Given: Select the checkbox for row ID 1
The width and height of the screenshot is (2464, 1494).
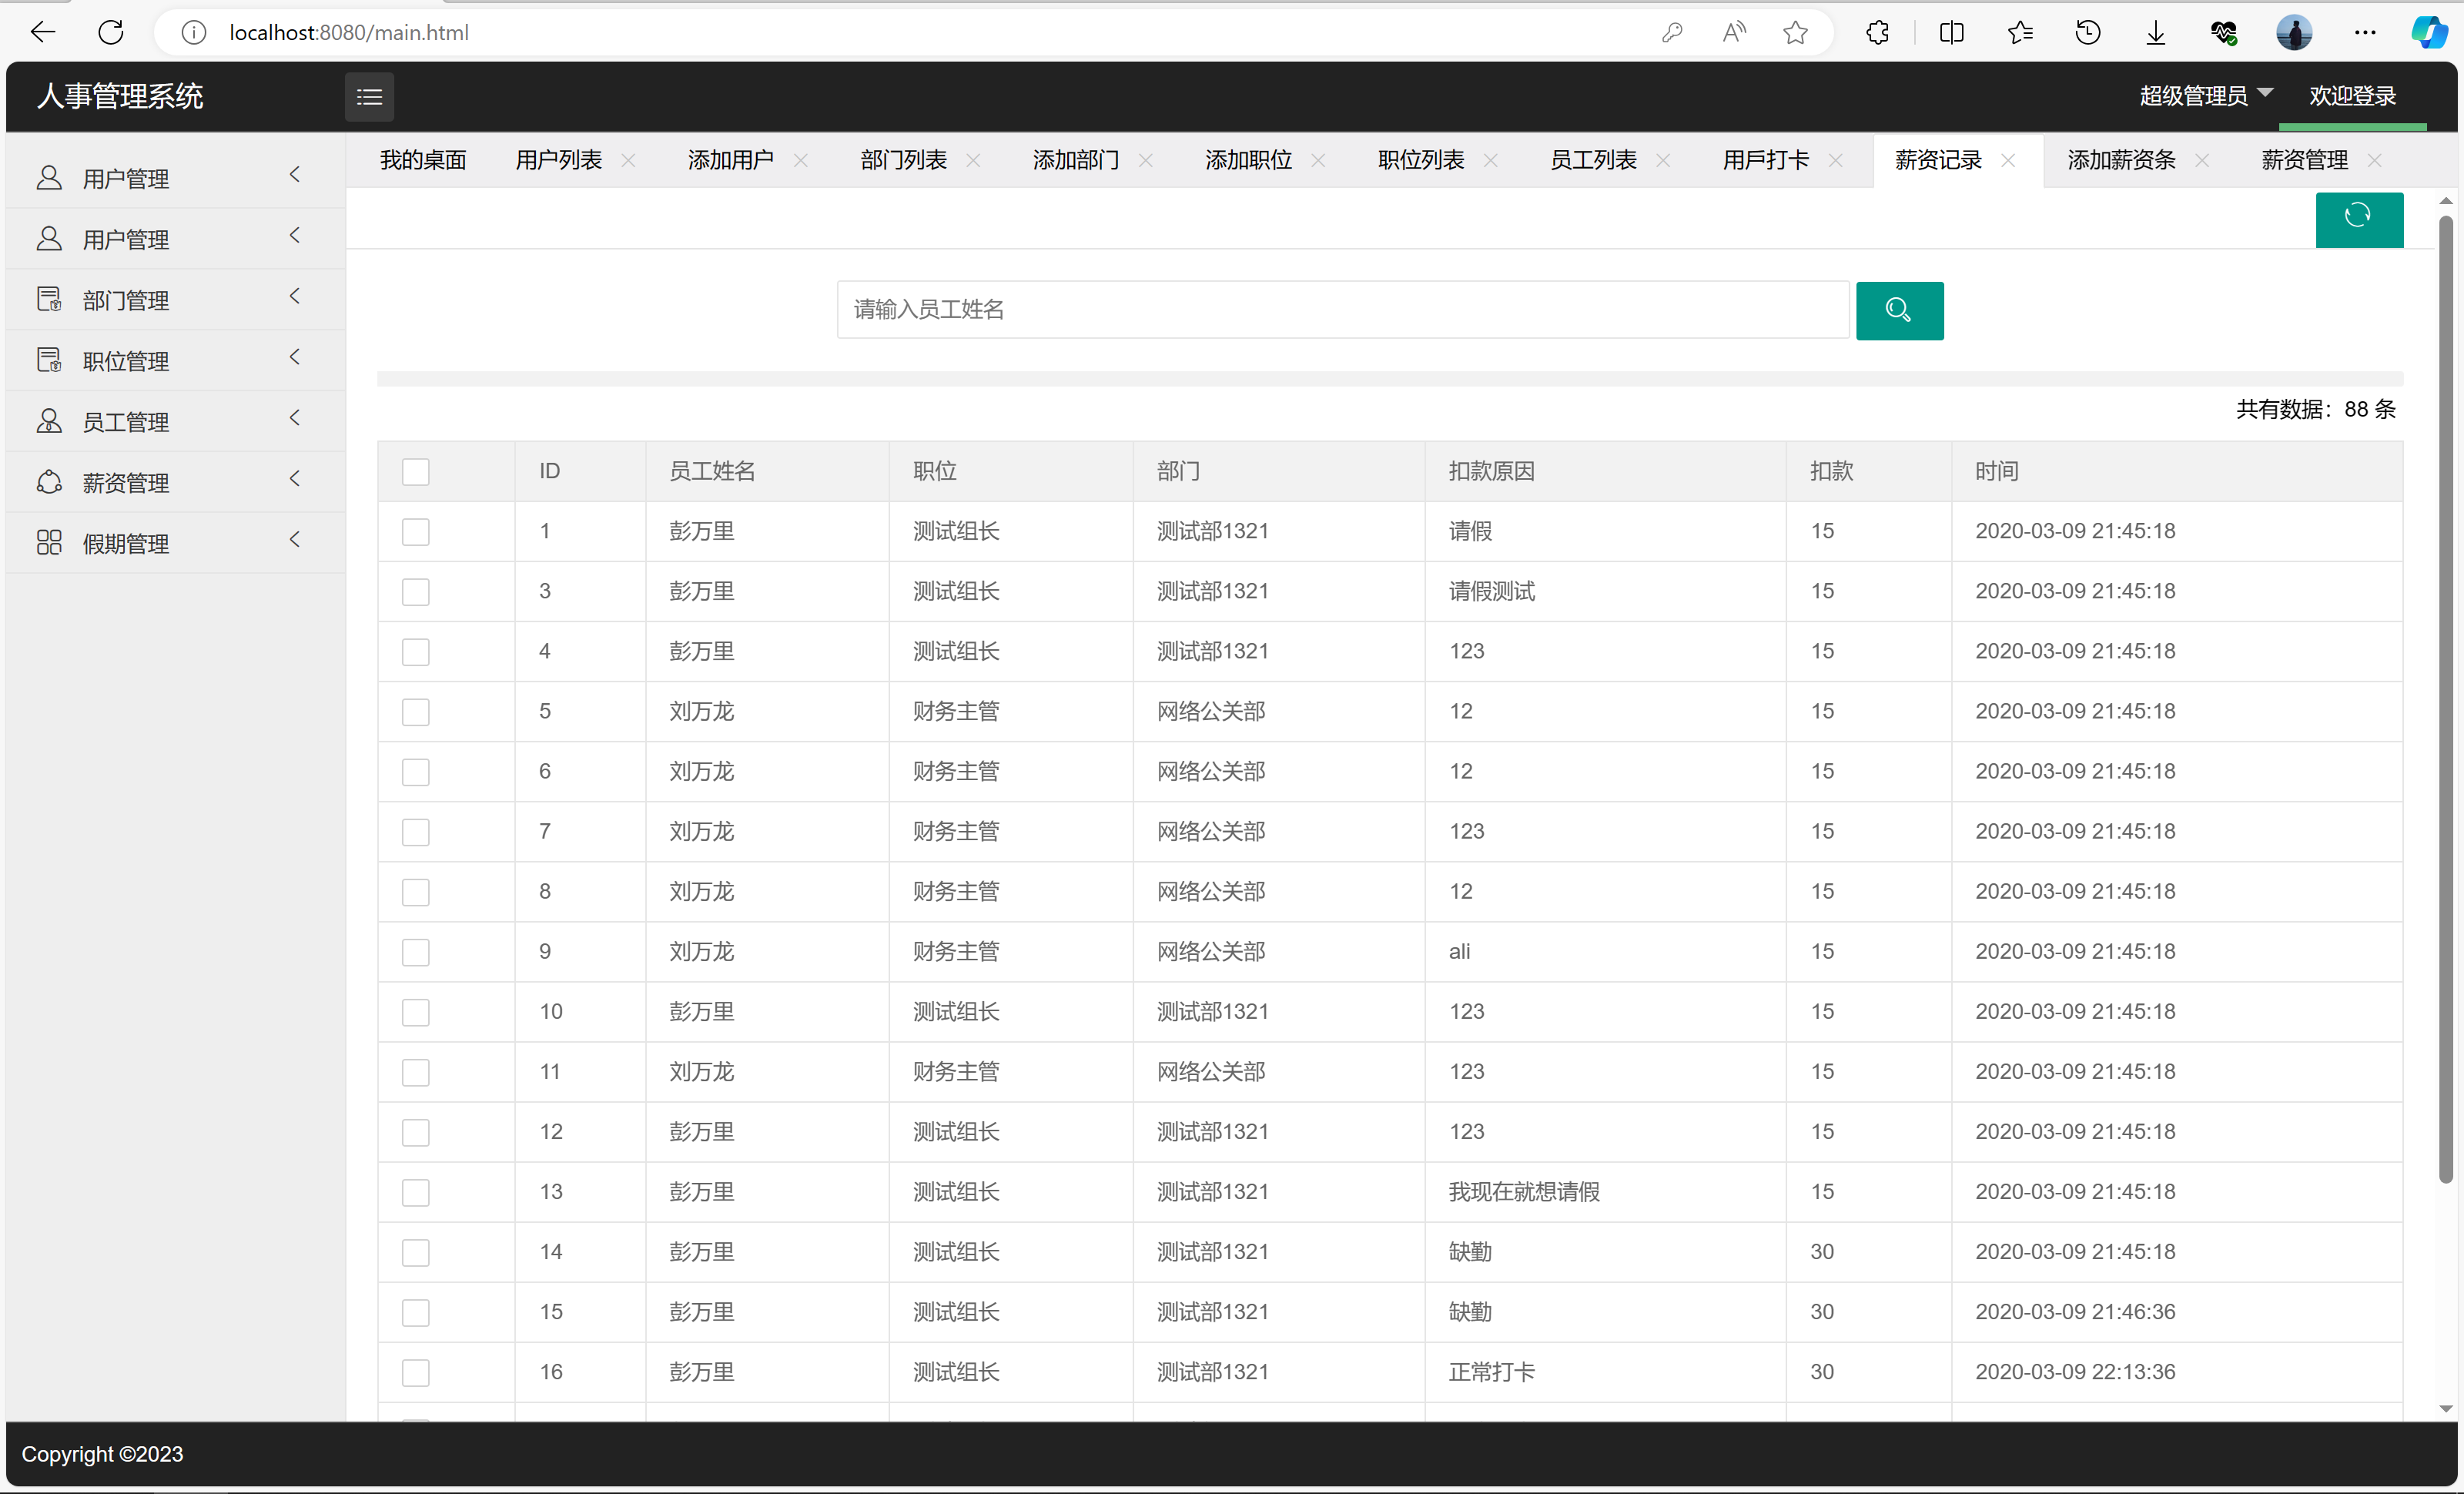Looking at the screenshot, I should (415, 532).
